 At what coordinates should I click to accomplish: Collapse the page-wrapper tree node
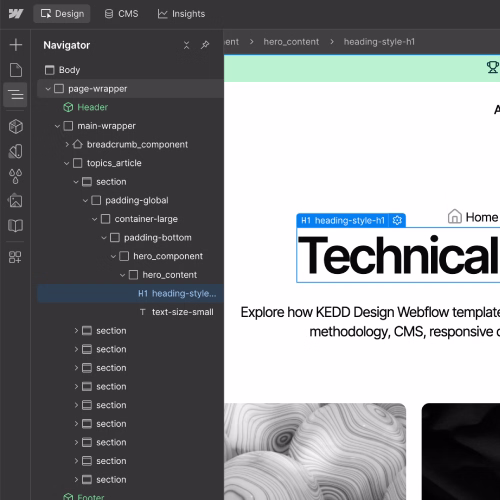48,89
